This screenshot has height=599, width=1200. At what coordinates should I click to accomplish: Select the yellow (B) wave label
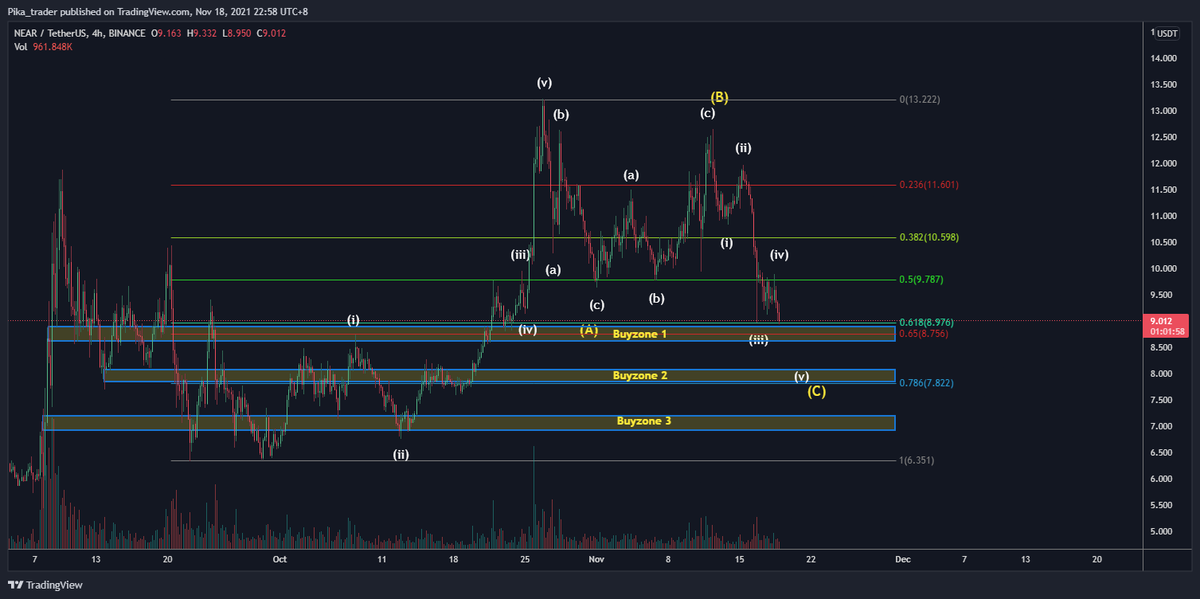click(x=719, y=97)
